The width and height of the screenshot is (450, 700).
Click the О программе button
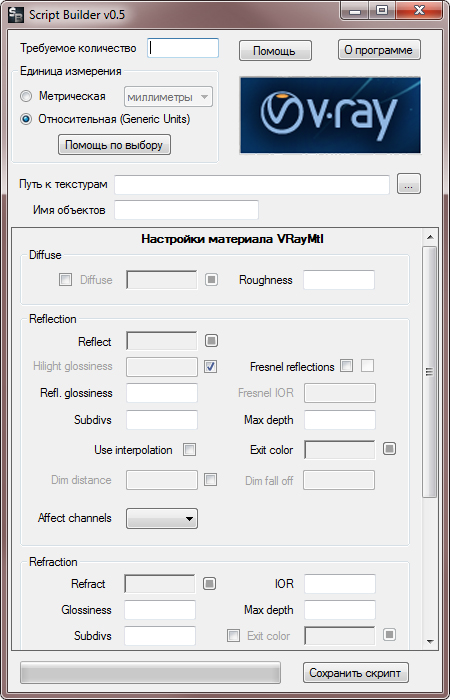pyautogui.click(x=379, y=50)
